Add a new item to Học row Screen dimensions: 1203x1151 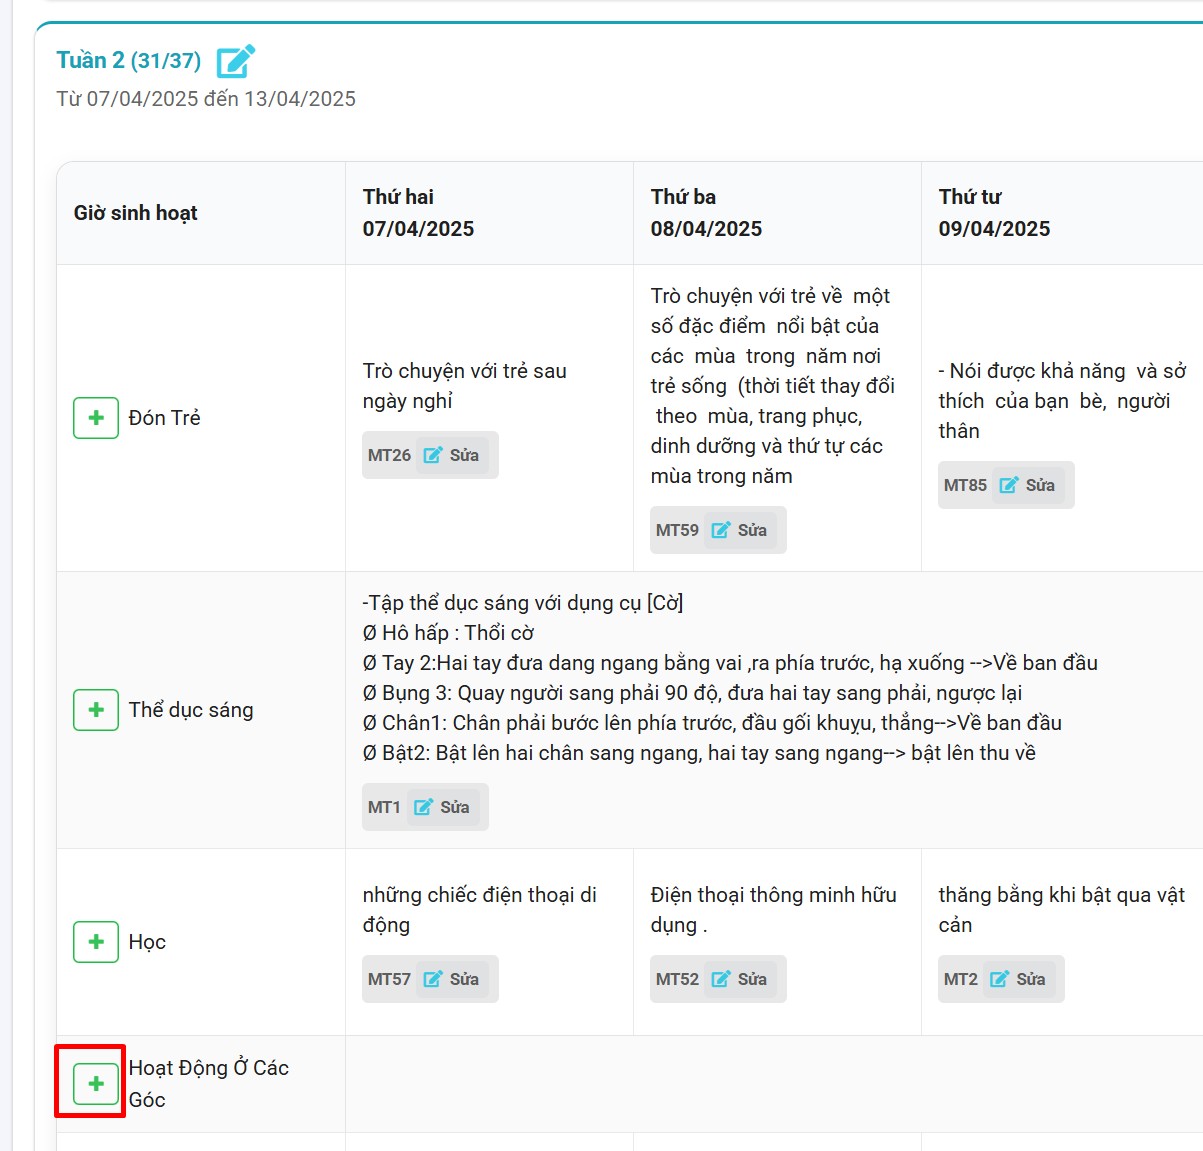pos(96,942)
